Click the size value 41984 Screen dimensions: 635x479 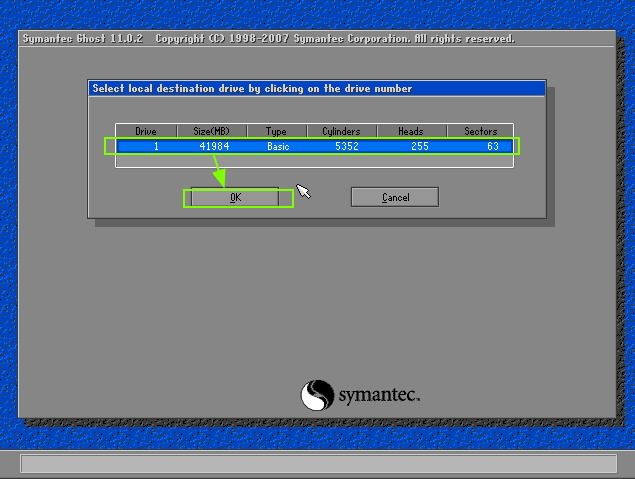pos(214,146)
